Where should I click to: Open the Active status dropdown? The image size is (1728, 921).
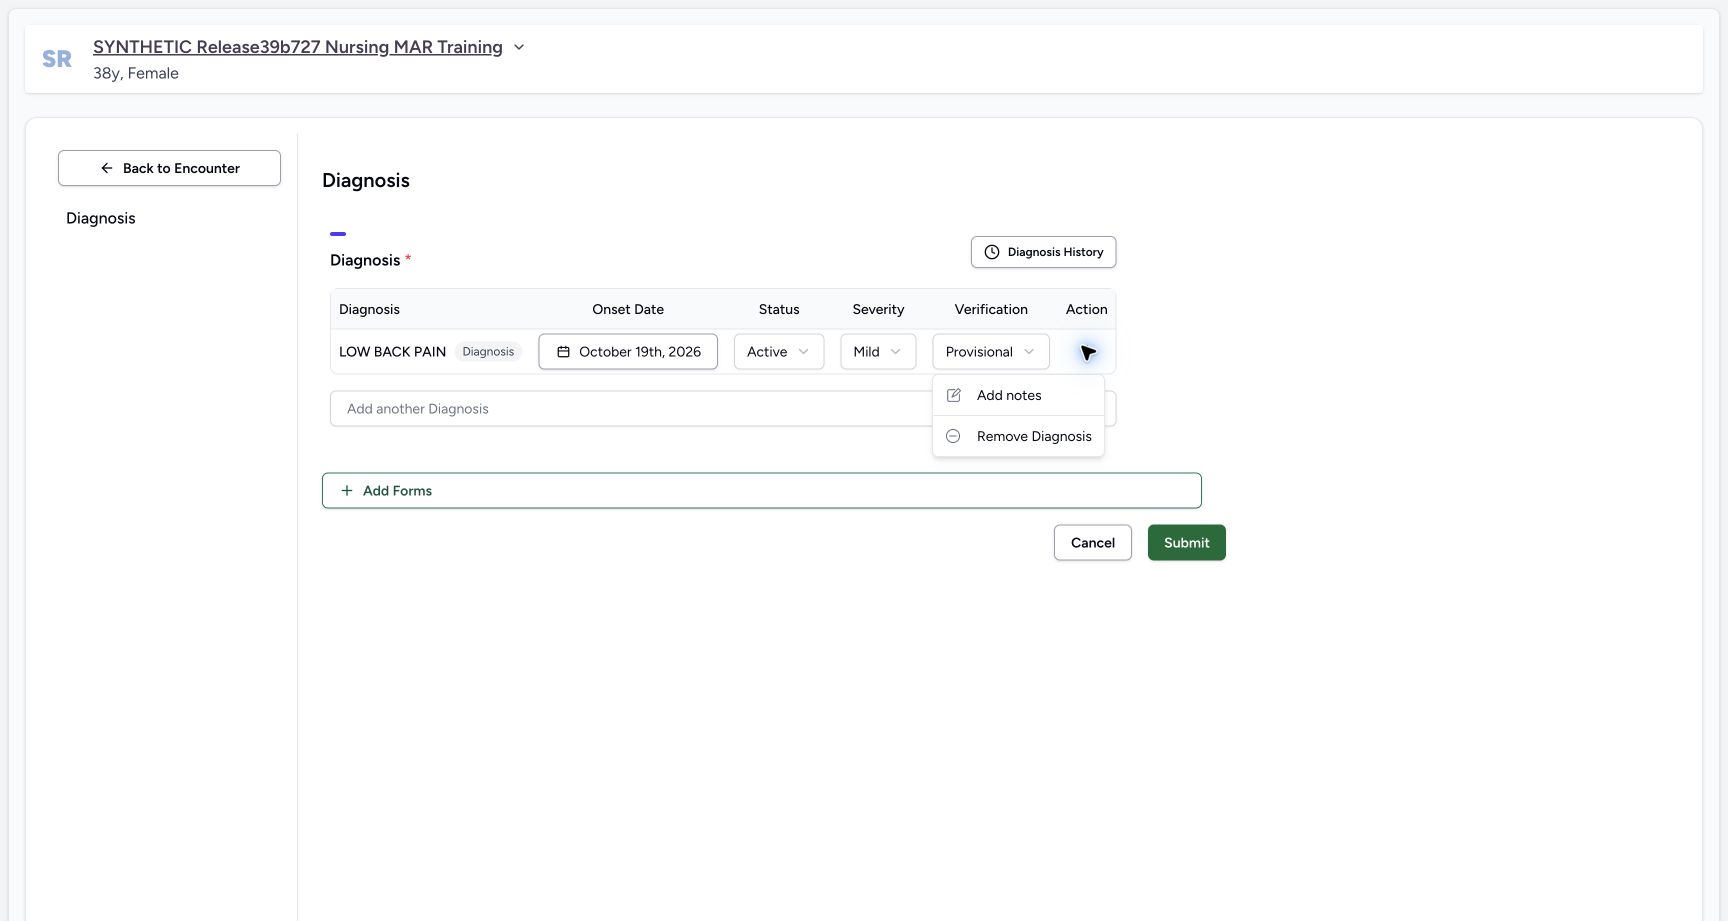point(779,352)
